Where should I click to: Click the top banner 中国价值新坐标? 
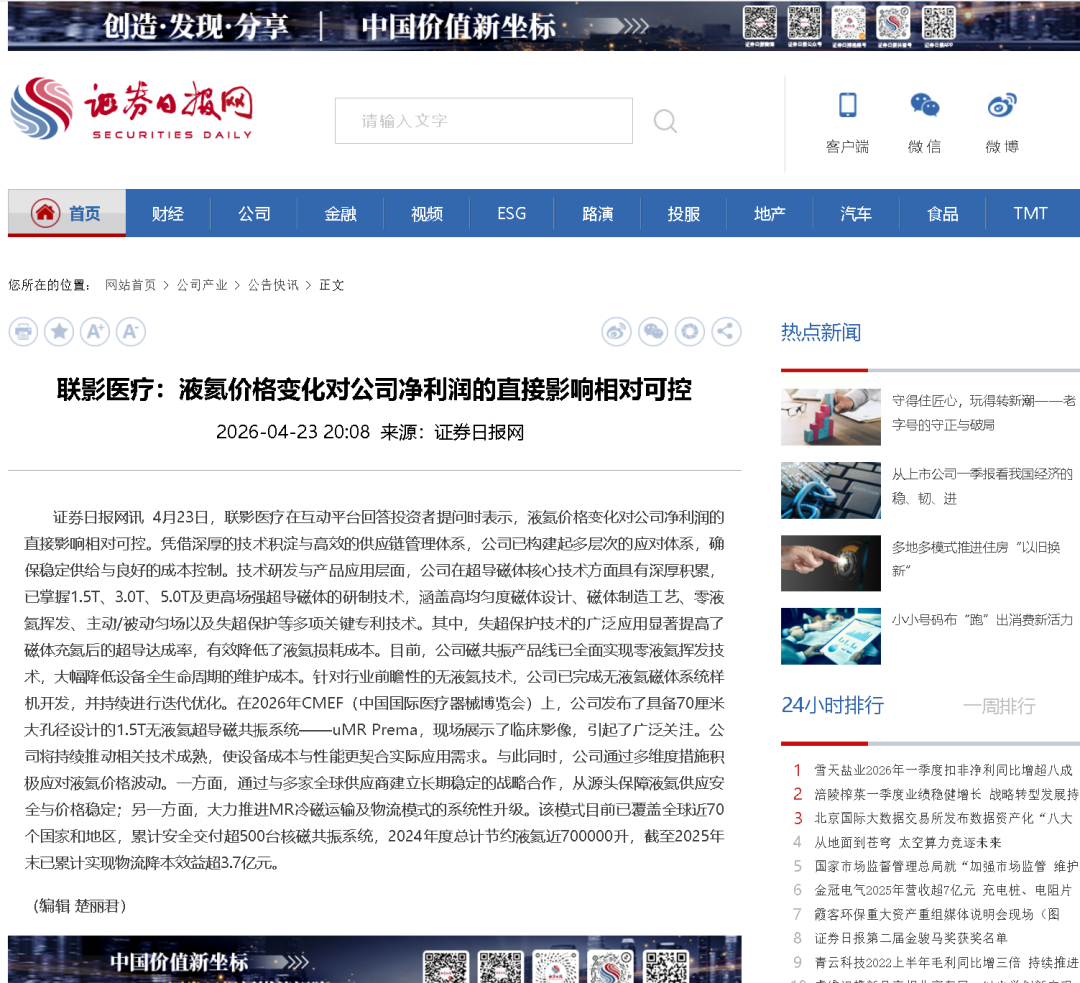(x=543, y=25)
